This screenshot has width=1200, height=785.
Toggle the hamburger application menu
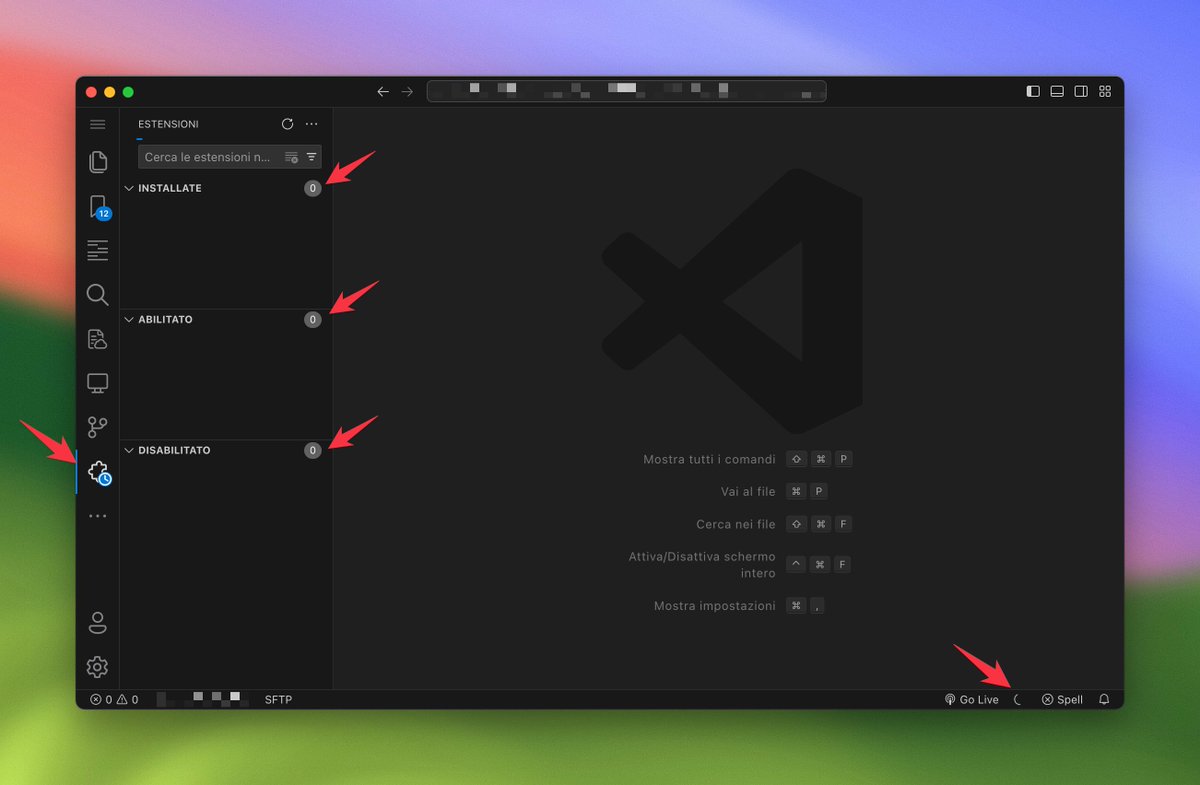click(x=97, y=124)
